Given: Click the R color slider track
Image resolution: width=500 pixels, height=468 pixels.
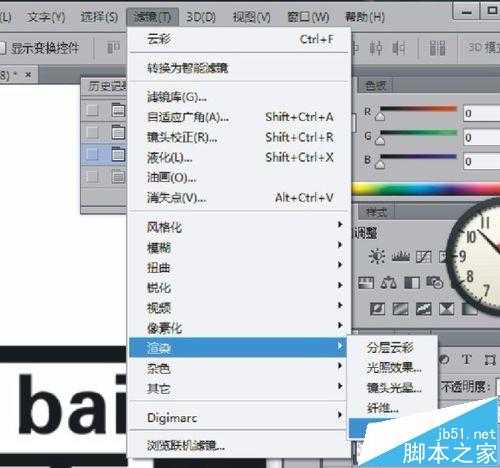Looking at the screenshot, I should coord(418,109).
